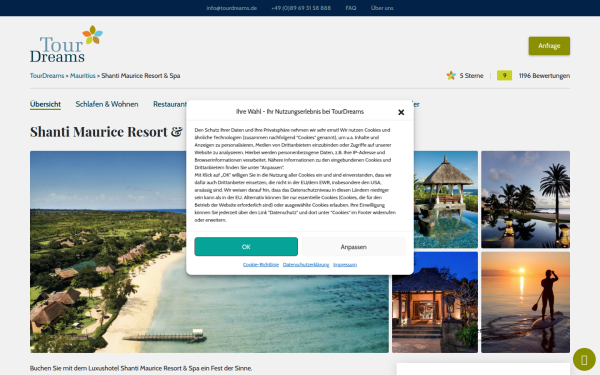
Task: Select the Übersicht tab
Action: pos(46,104)
